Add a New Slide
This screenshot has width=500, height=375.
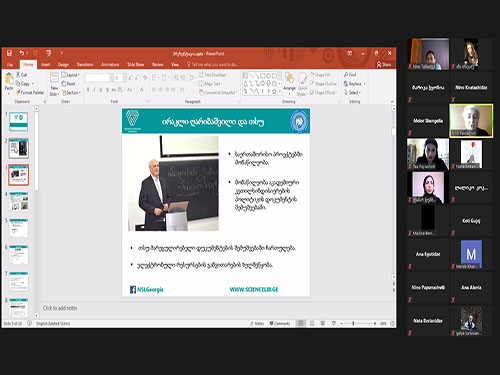(54, 85)
